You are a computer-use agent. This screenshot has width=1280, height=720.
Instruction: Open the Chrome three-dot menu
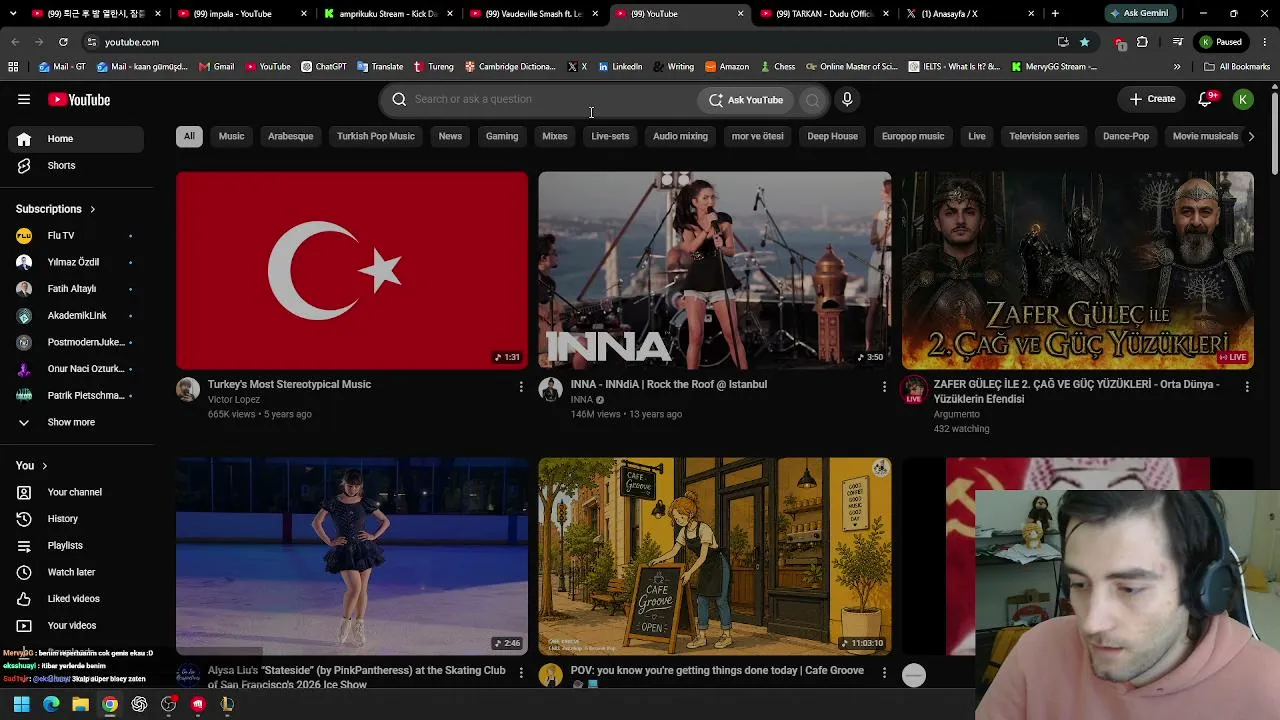coord(1266,42)
